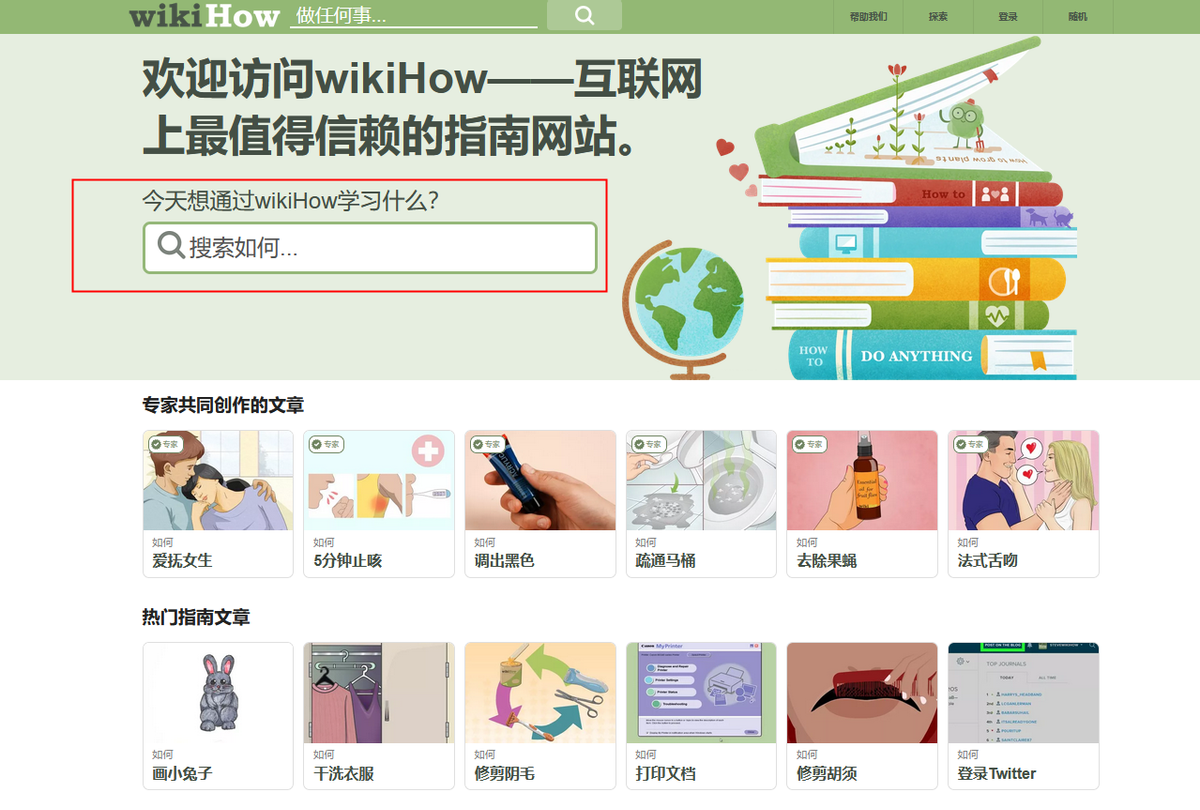Screen dimensions: 1200x810
Task: Open 登录Twitter article thumbnail
Action: (1023, 693)
